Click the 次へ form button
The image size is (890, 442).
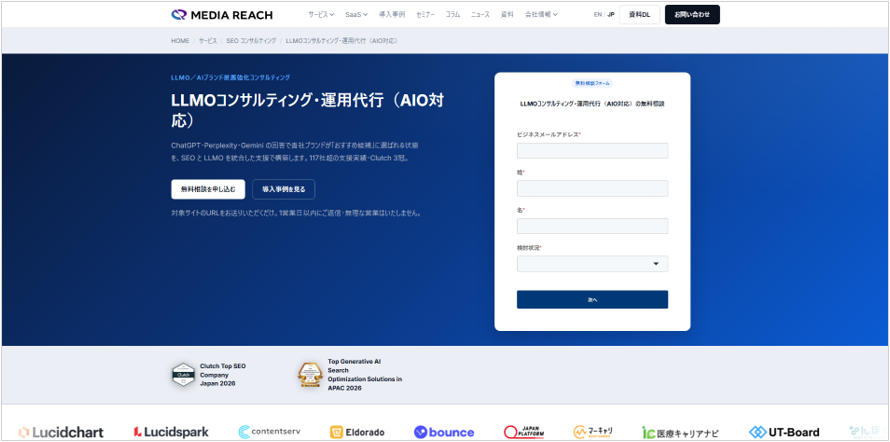coord(592,300)
